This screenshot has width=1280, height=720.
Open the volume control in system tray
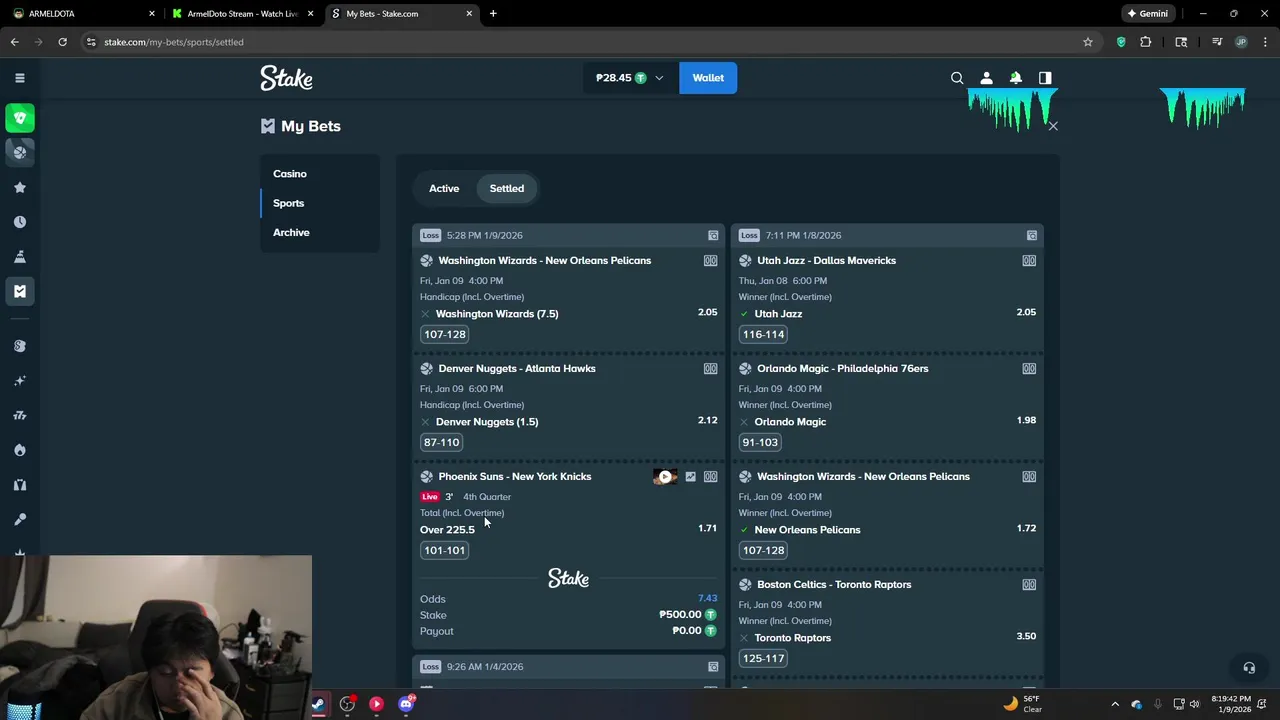(1194, 704)
